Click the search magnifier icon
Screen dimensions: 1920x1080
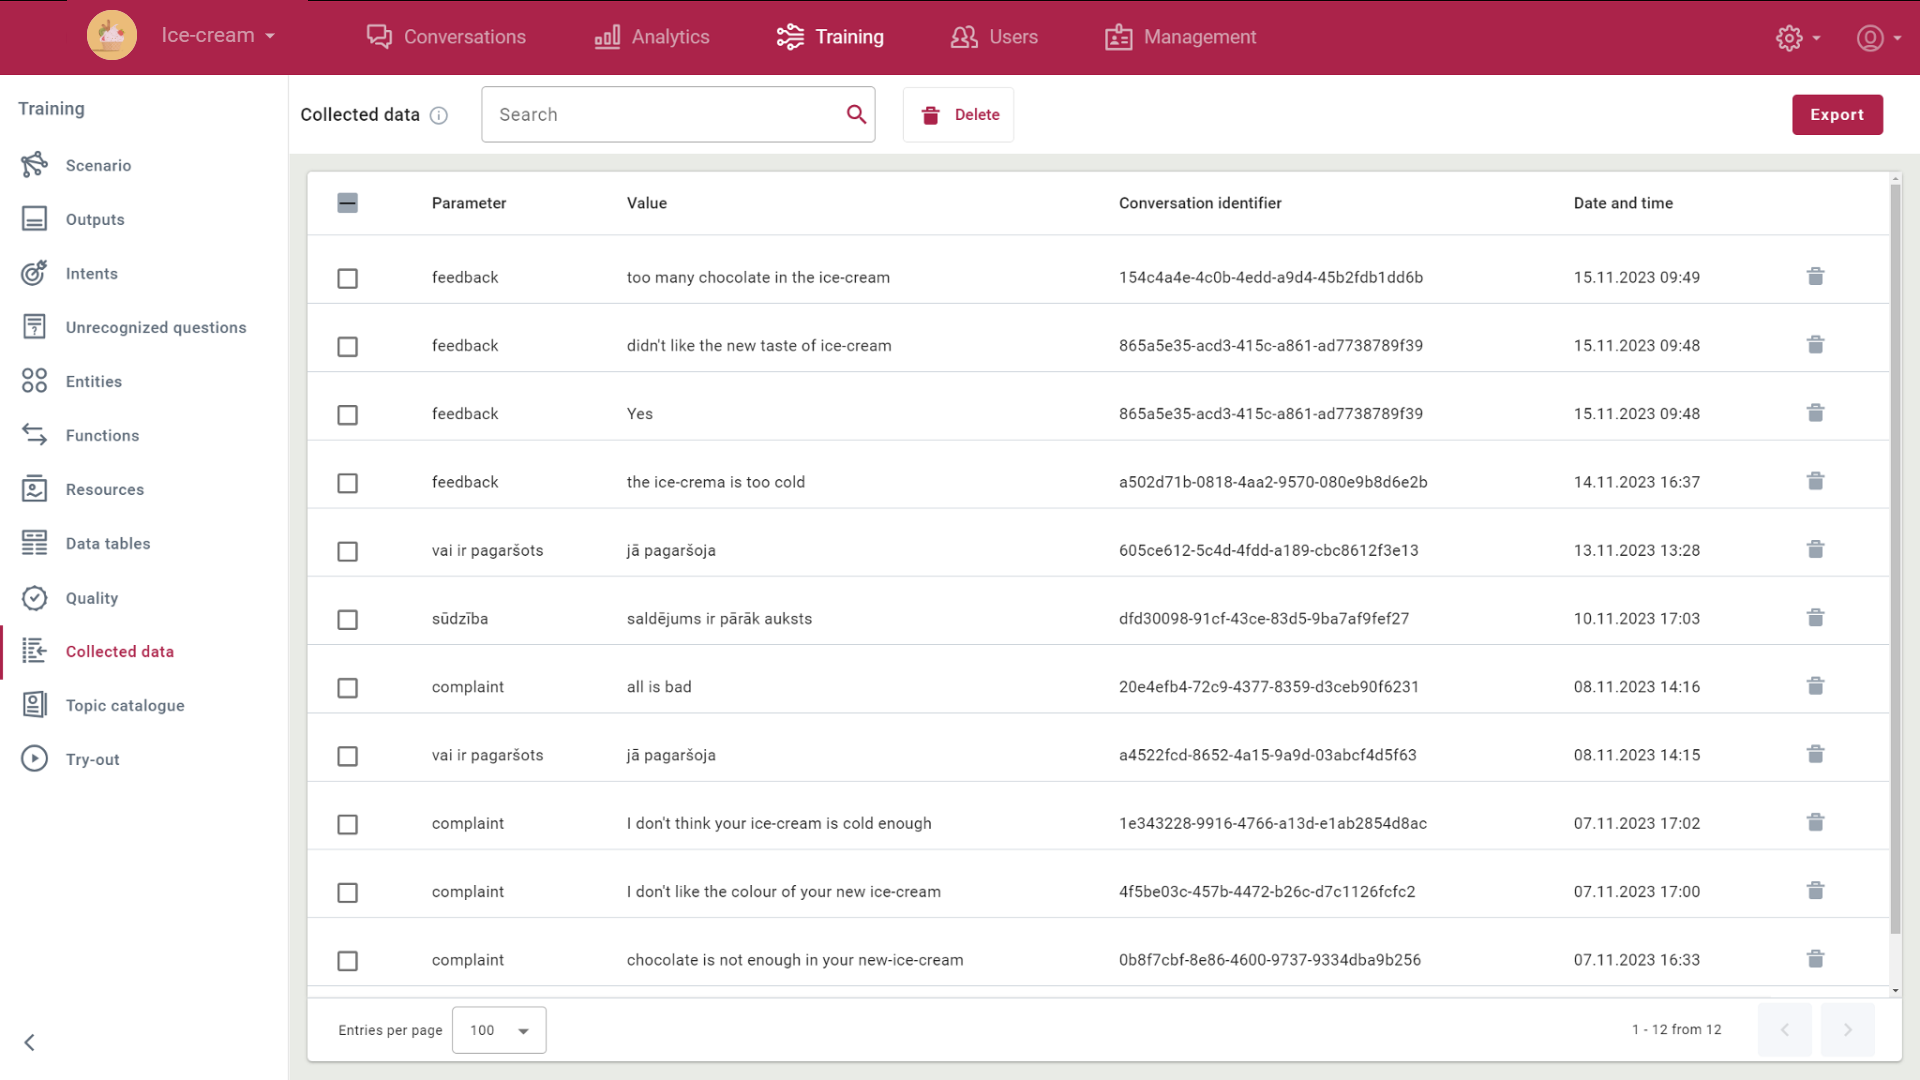coord(855,114)
